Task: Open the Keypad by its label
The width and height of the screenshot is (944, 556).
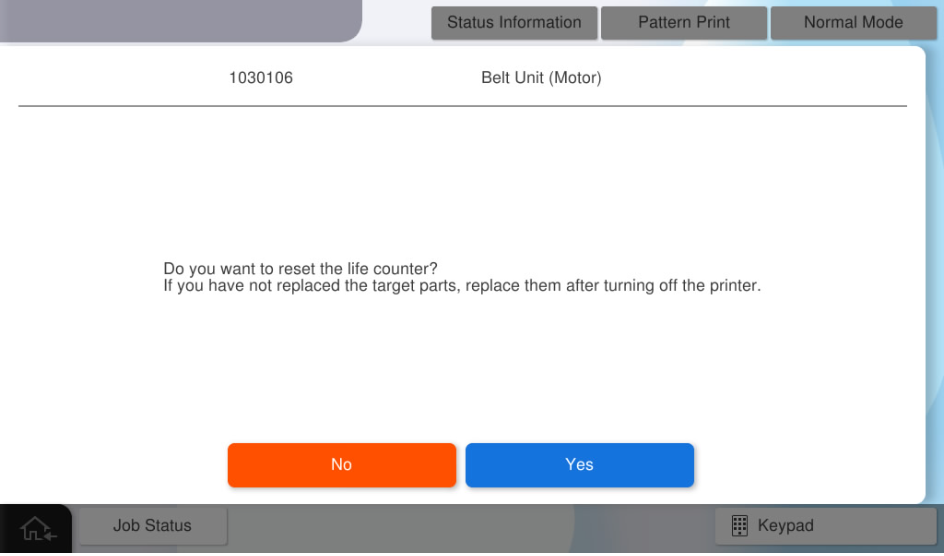Action: 785,526
